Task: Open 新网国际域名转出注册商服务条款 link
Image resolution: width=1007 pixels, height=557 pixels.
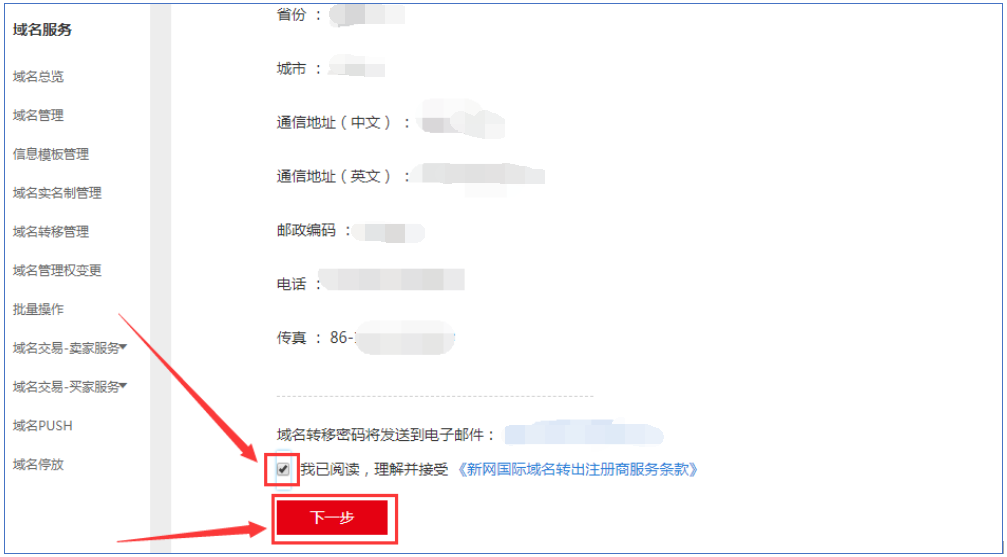Action: (x=577, y=470)
